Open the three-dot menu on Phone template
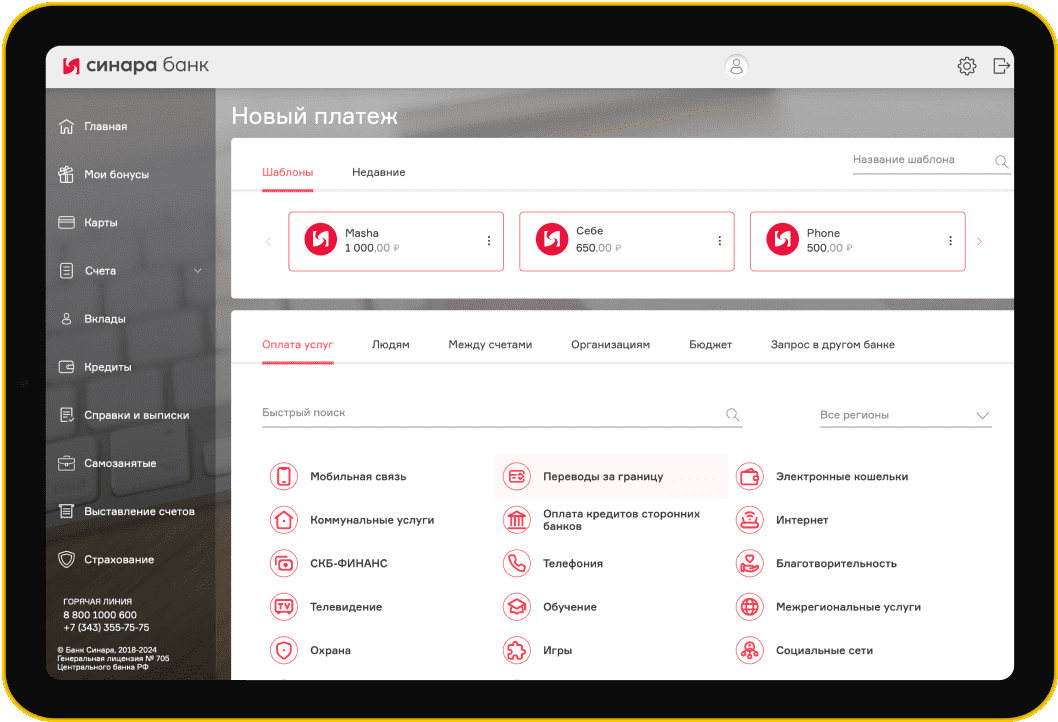The height and width of the screenshot is (722, 1058). pos(950,241)
